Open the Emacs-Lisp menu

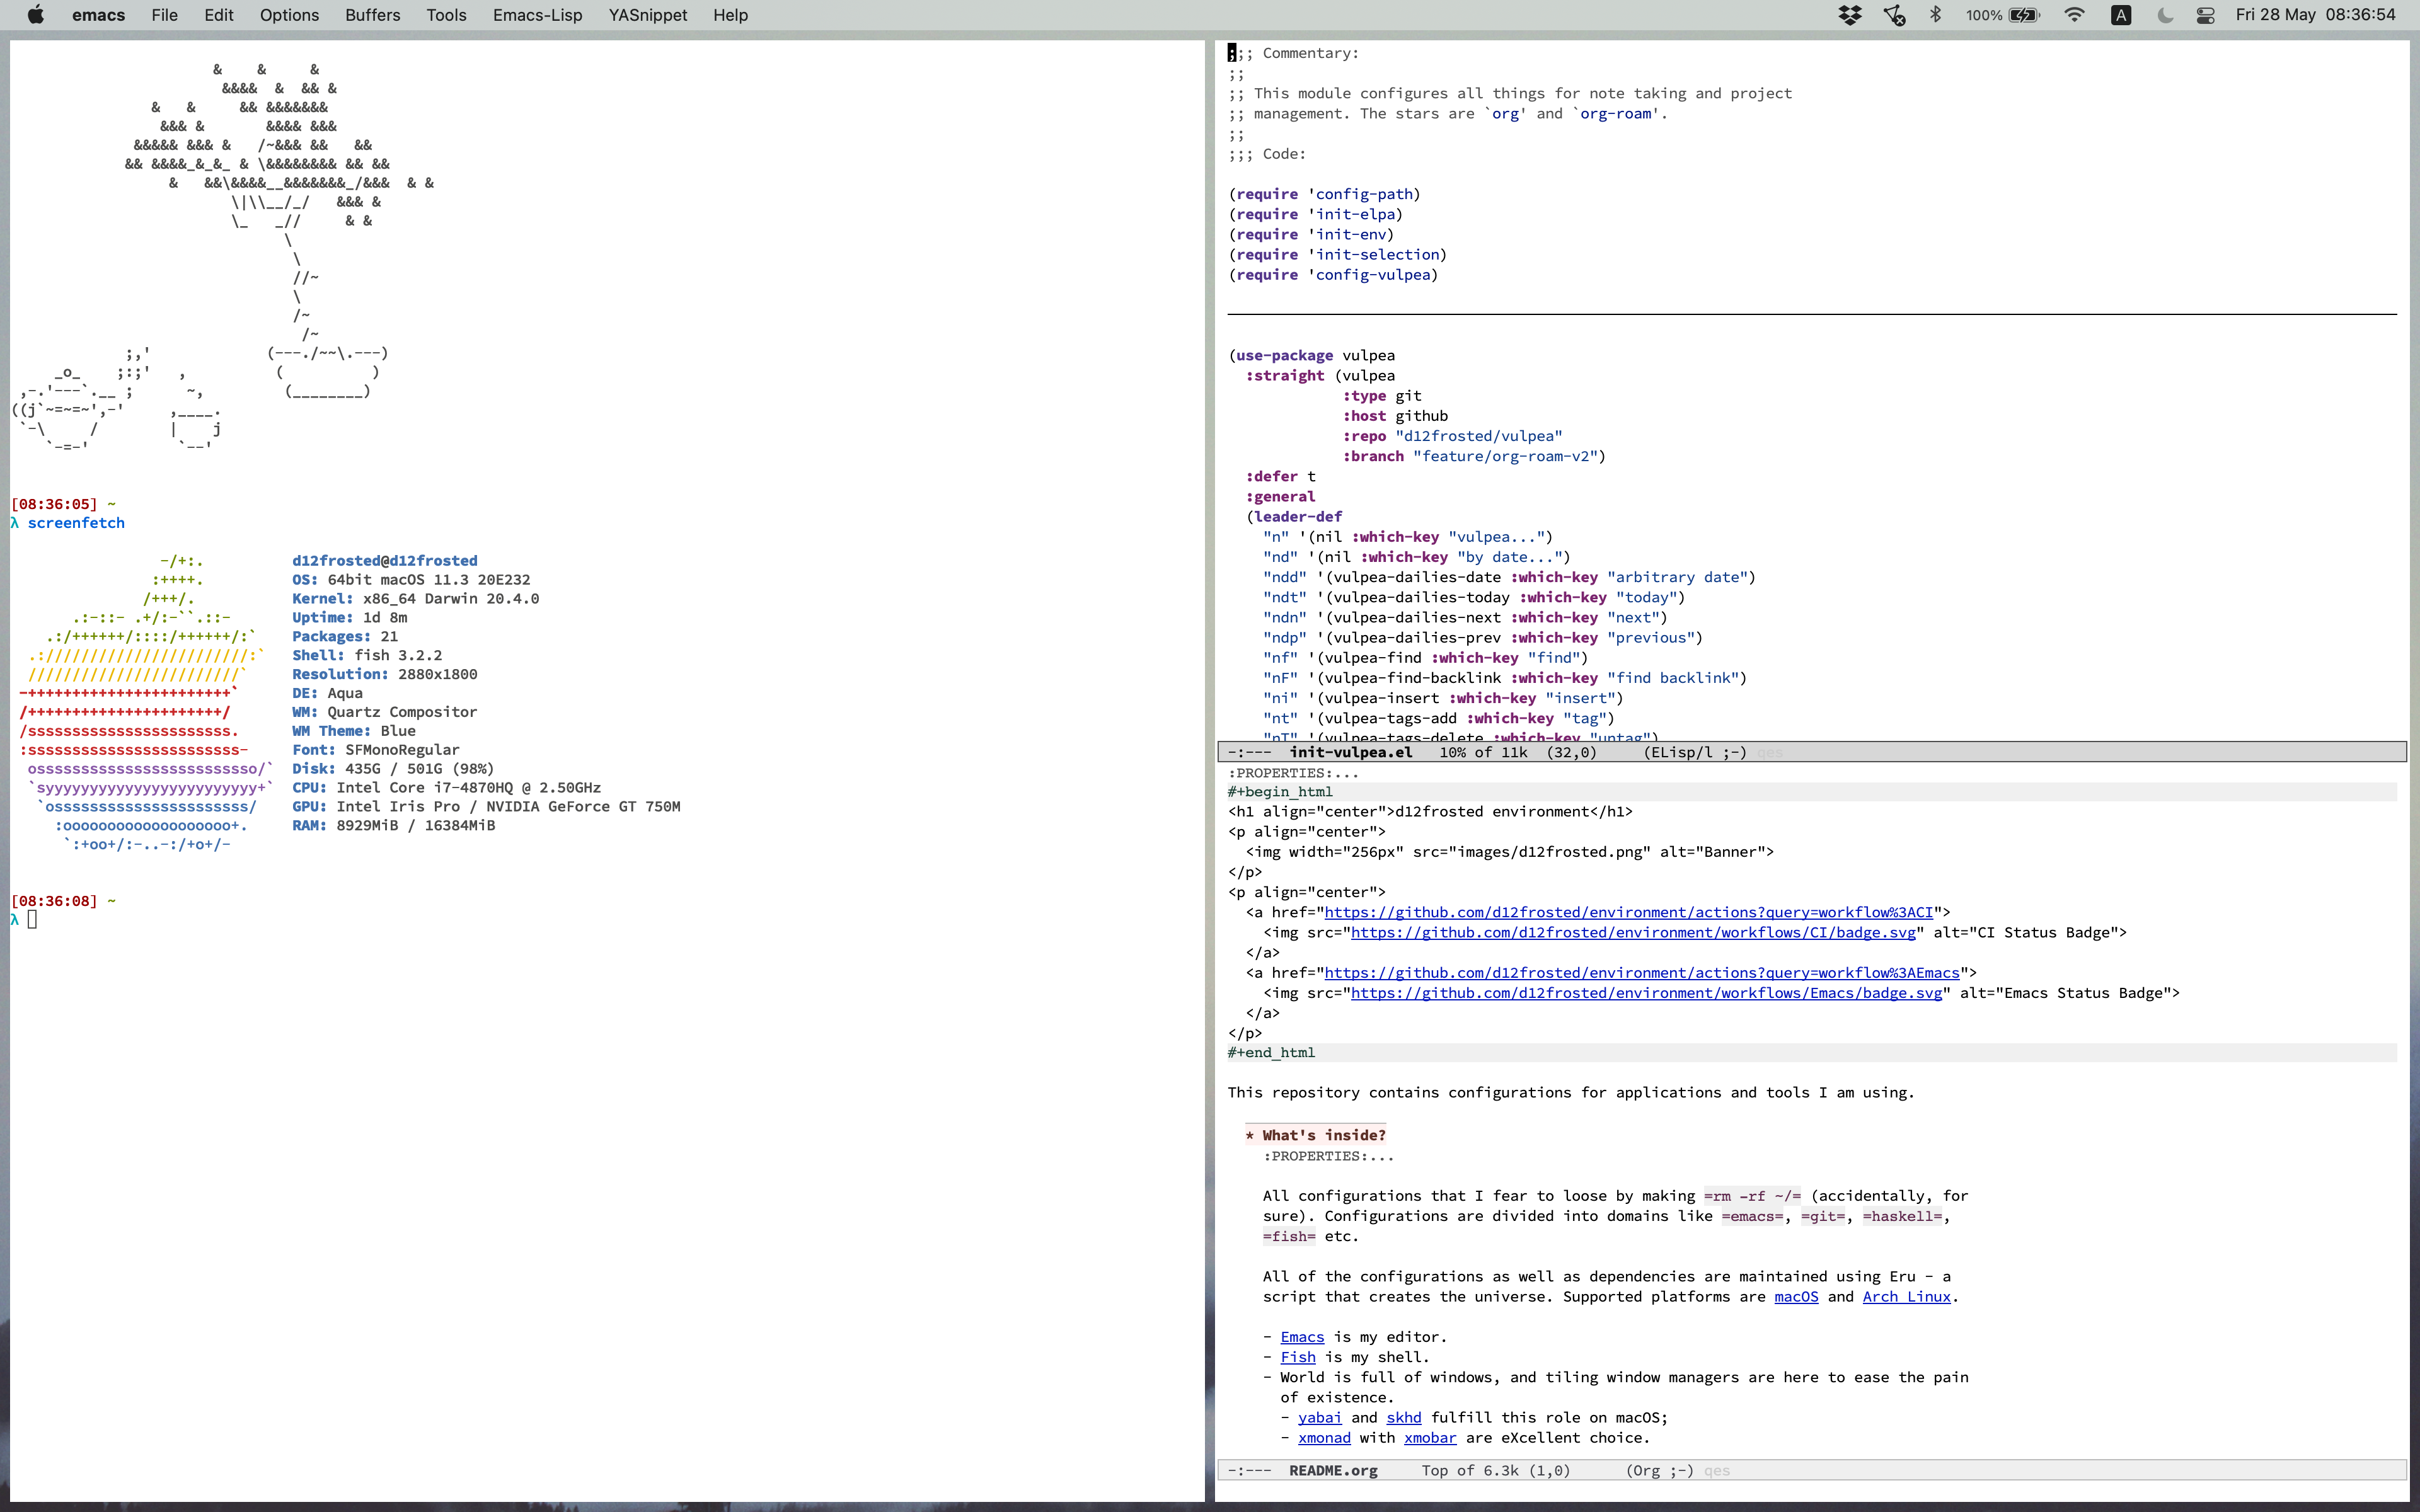pos(537,15)
